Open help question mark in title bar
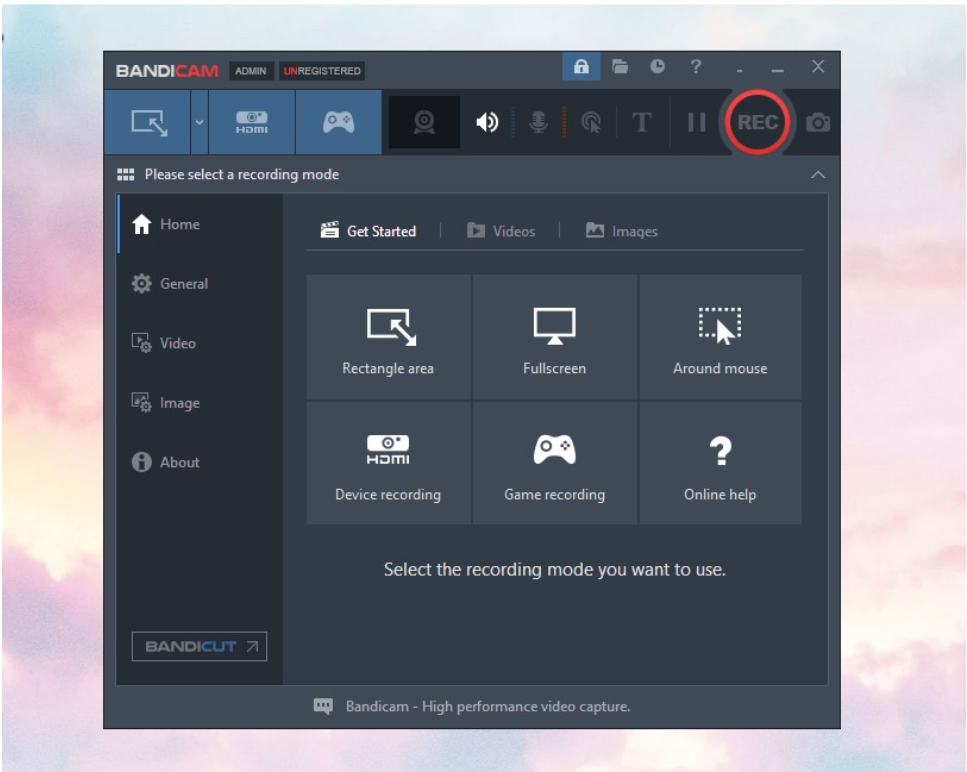Screen dimensions: 967x772 tap(696, 67)
